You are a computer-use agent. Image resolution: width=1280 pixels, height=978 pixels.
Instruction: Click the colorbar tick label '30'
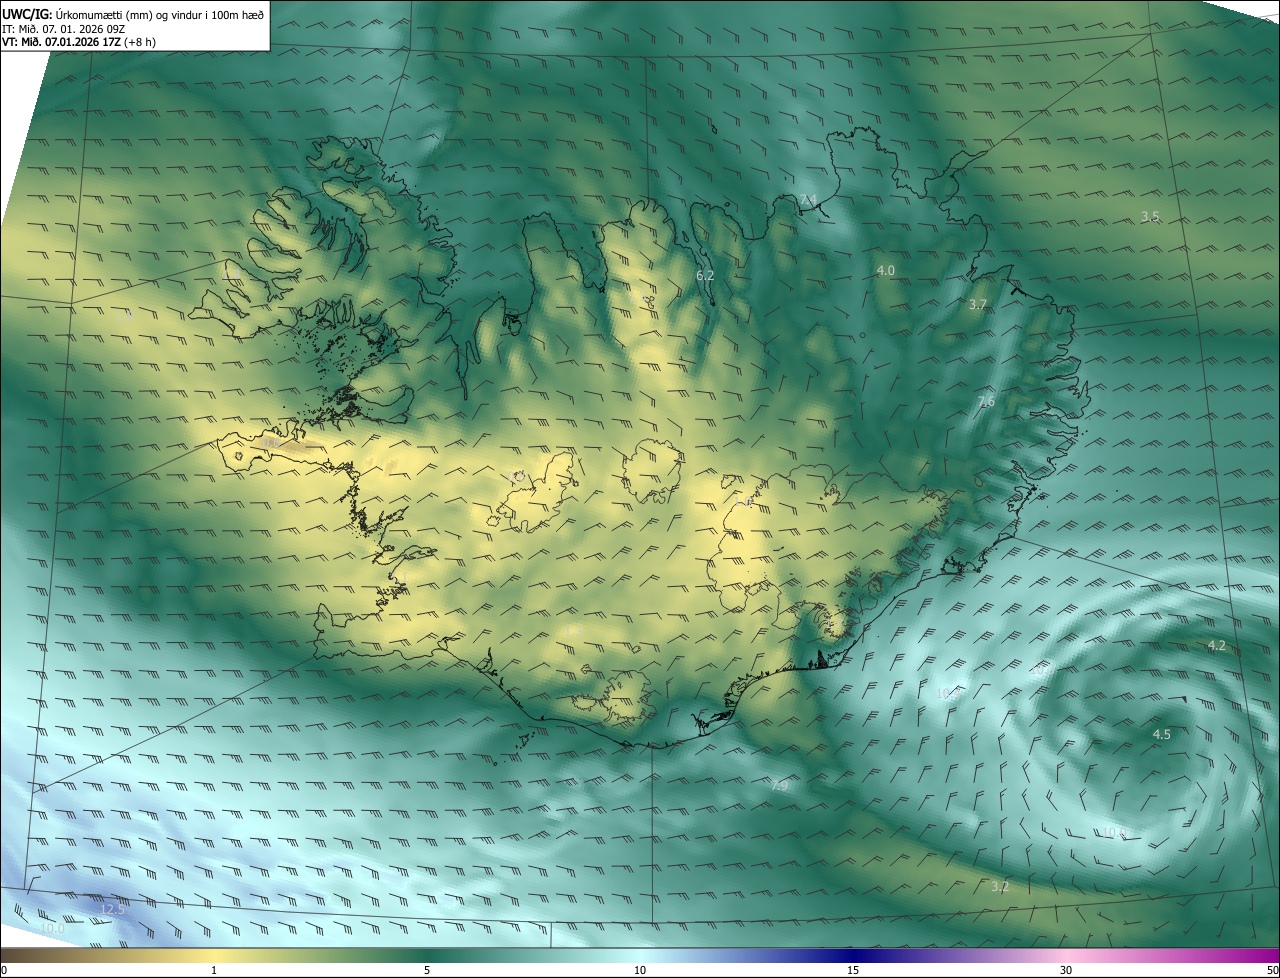click(x=1066, y=970)
